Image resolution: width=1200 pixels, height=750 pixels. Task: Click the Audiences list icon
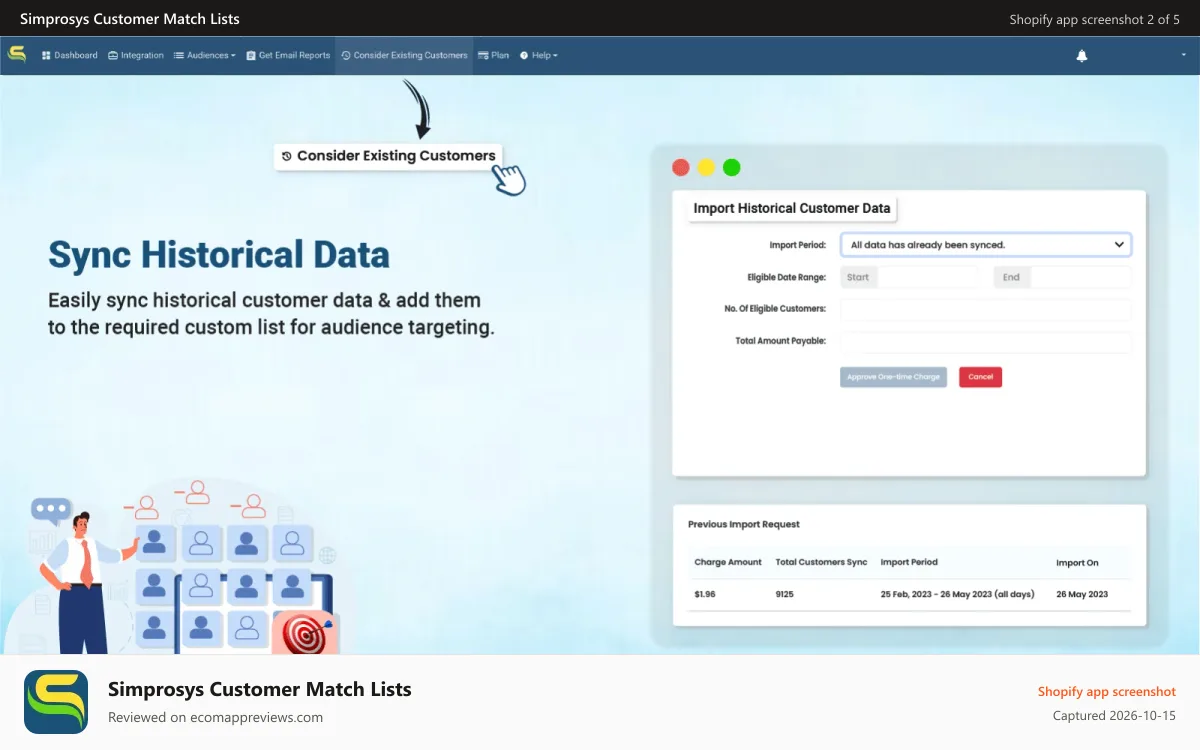pos(179,56)
